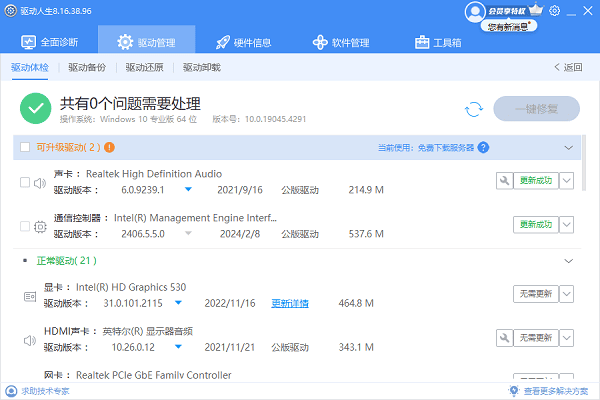Collapse the 正常驱动 section chevron
Screen dimensions: 600x400
(x=569, y=260)
